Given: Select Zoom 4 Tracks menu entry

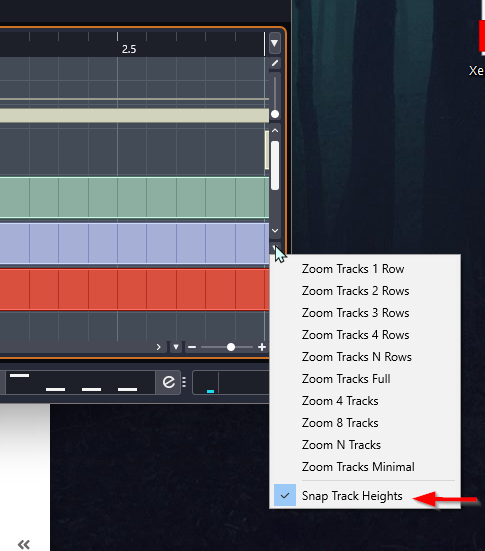Looking at the screenshot, I should click(x=365, y=401).
